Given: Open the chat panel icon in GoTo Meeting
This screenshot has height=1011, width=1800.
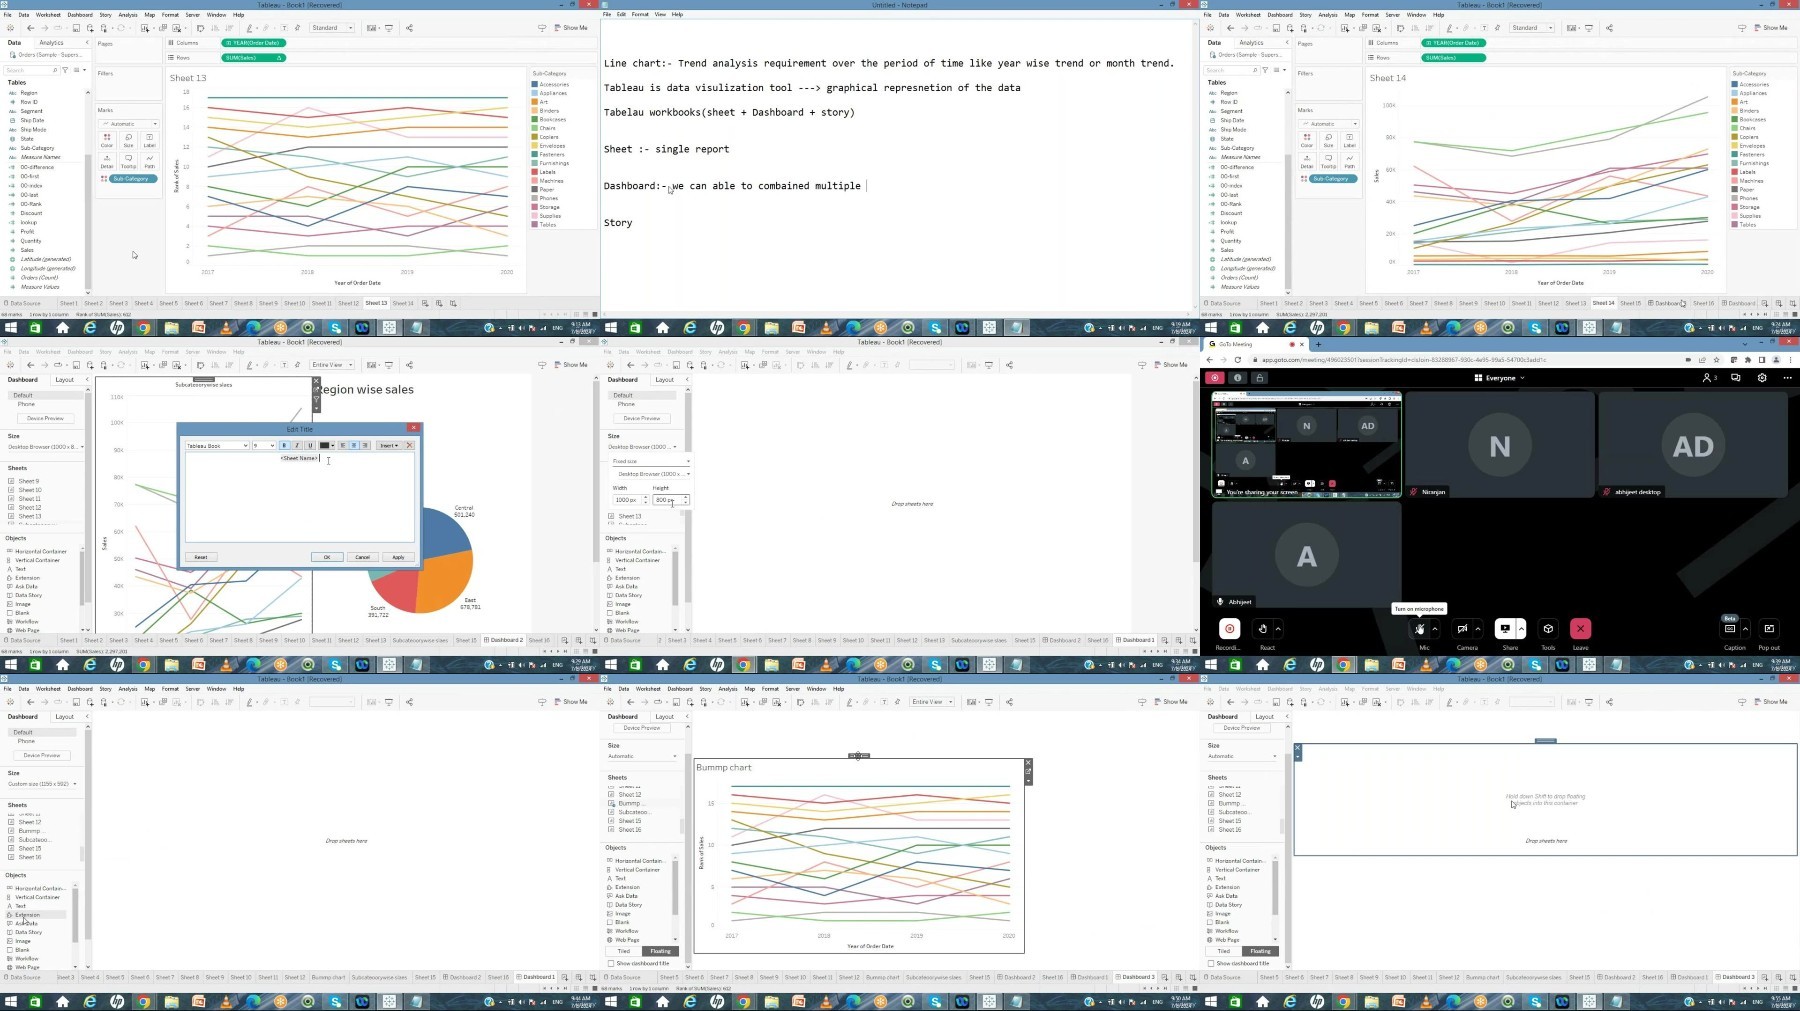Looking at the screenshot, I should [1736, 378].
